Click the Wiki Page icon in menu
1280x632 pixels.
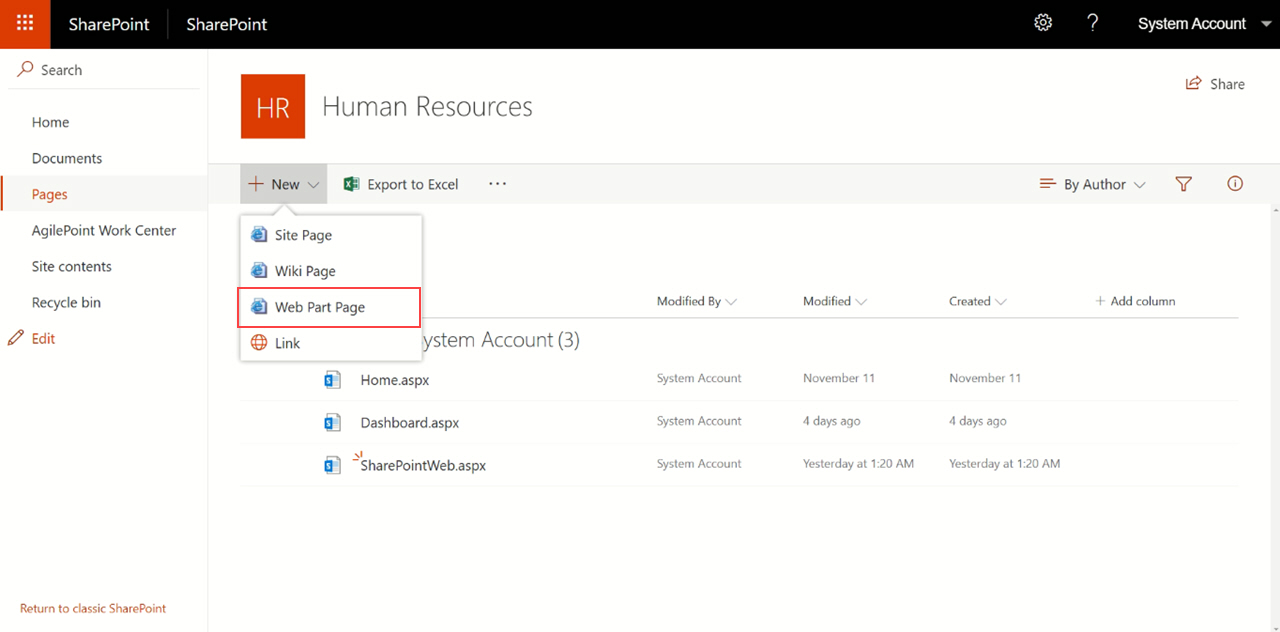(259, 271)
